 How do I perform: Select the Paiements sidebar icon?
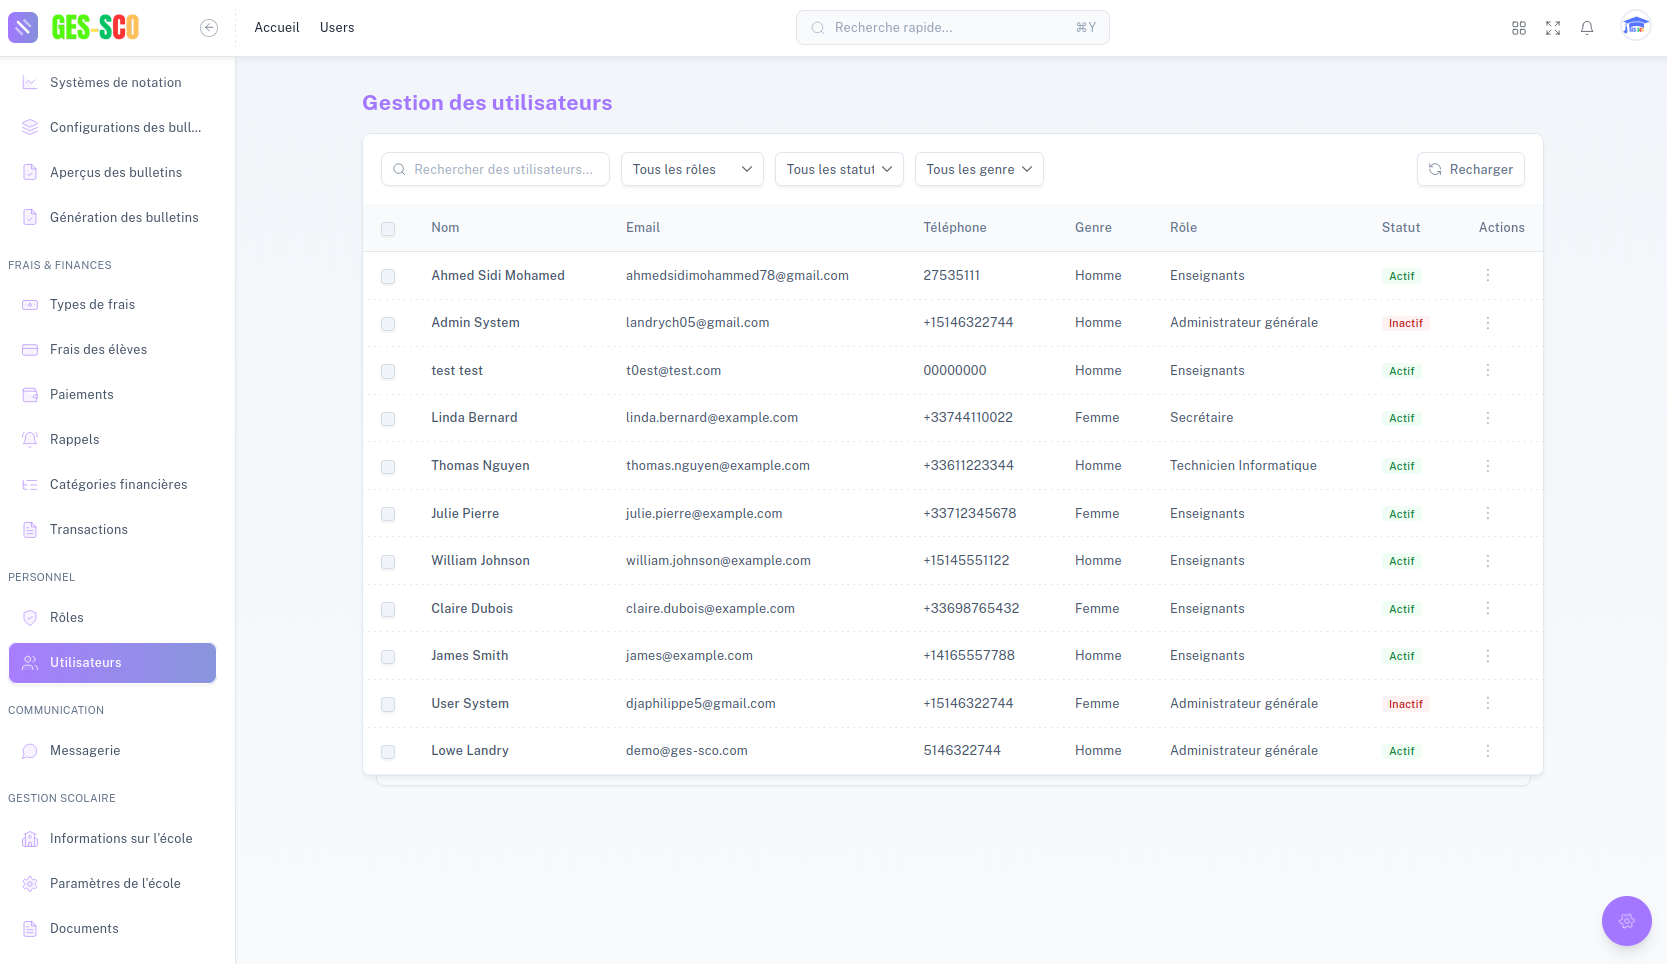(30, 394)
